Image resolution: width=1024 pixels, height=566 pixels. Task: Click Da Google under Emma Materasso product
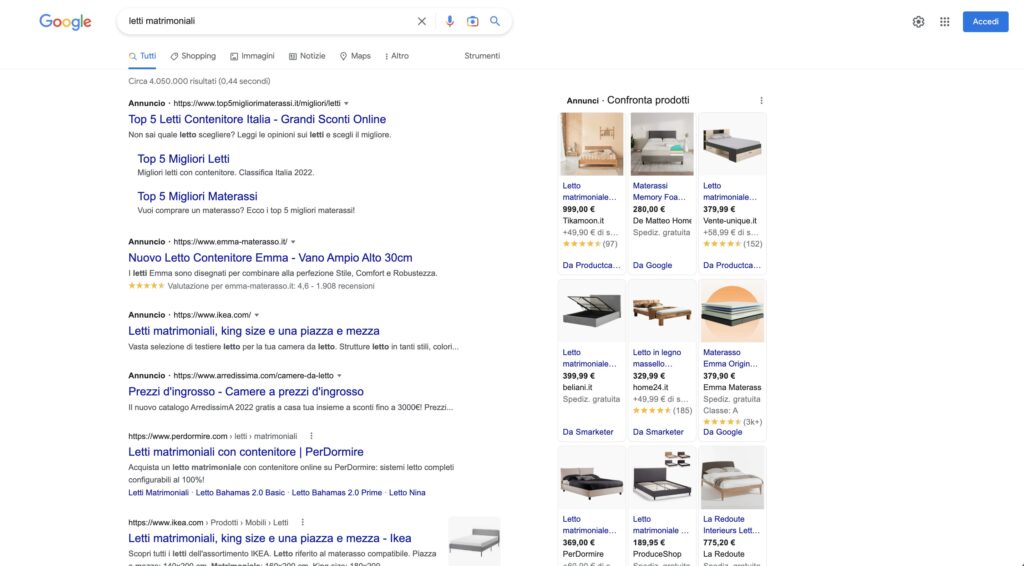coord(722,432)
